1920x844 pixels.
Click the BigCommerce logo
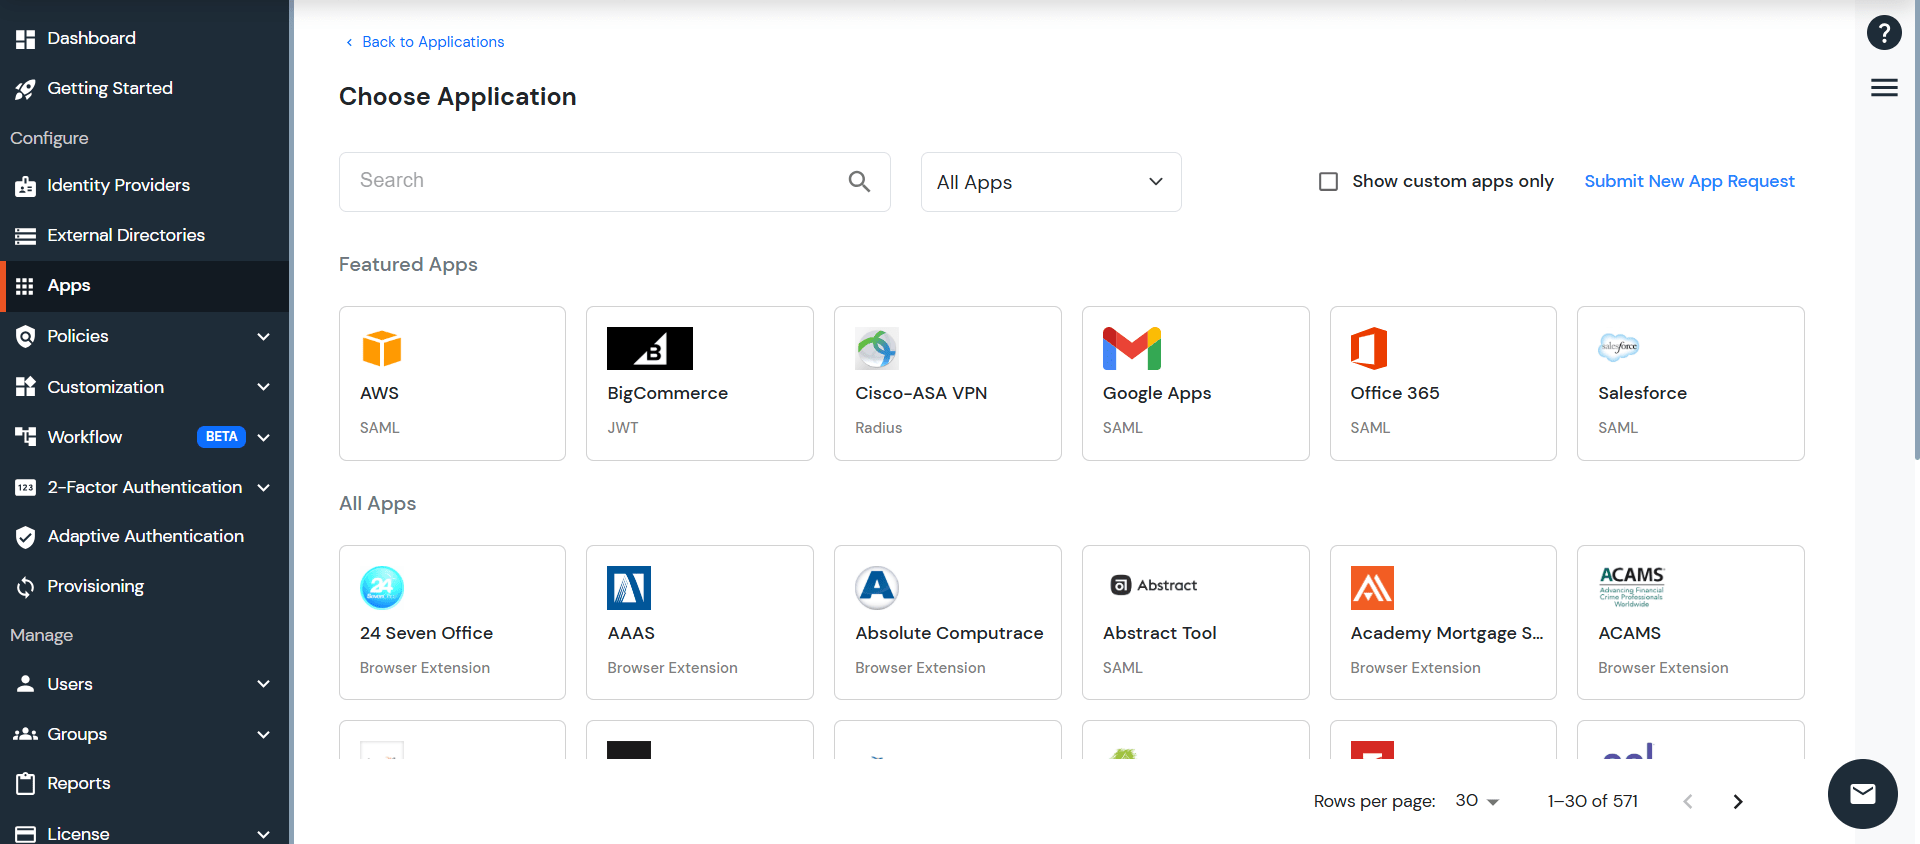pos(650,348)
